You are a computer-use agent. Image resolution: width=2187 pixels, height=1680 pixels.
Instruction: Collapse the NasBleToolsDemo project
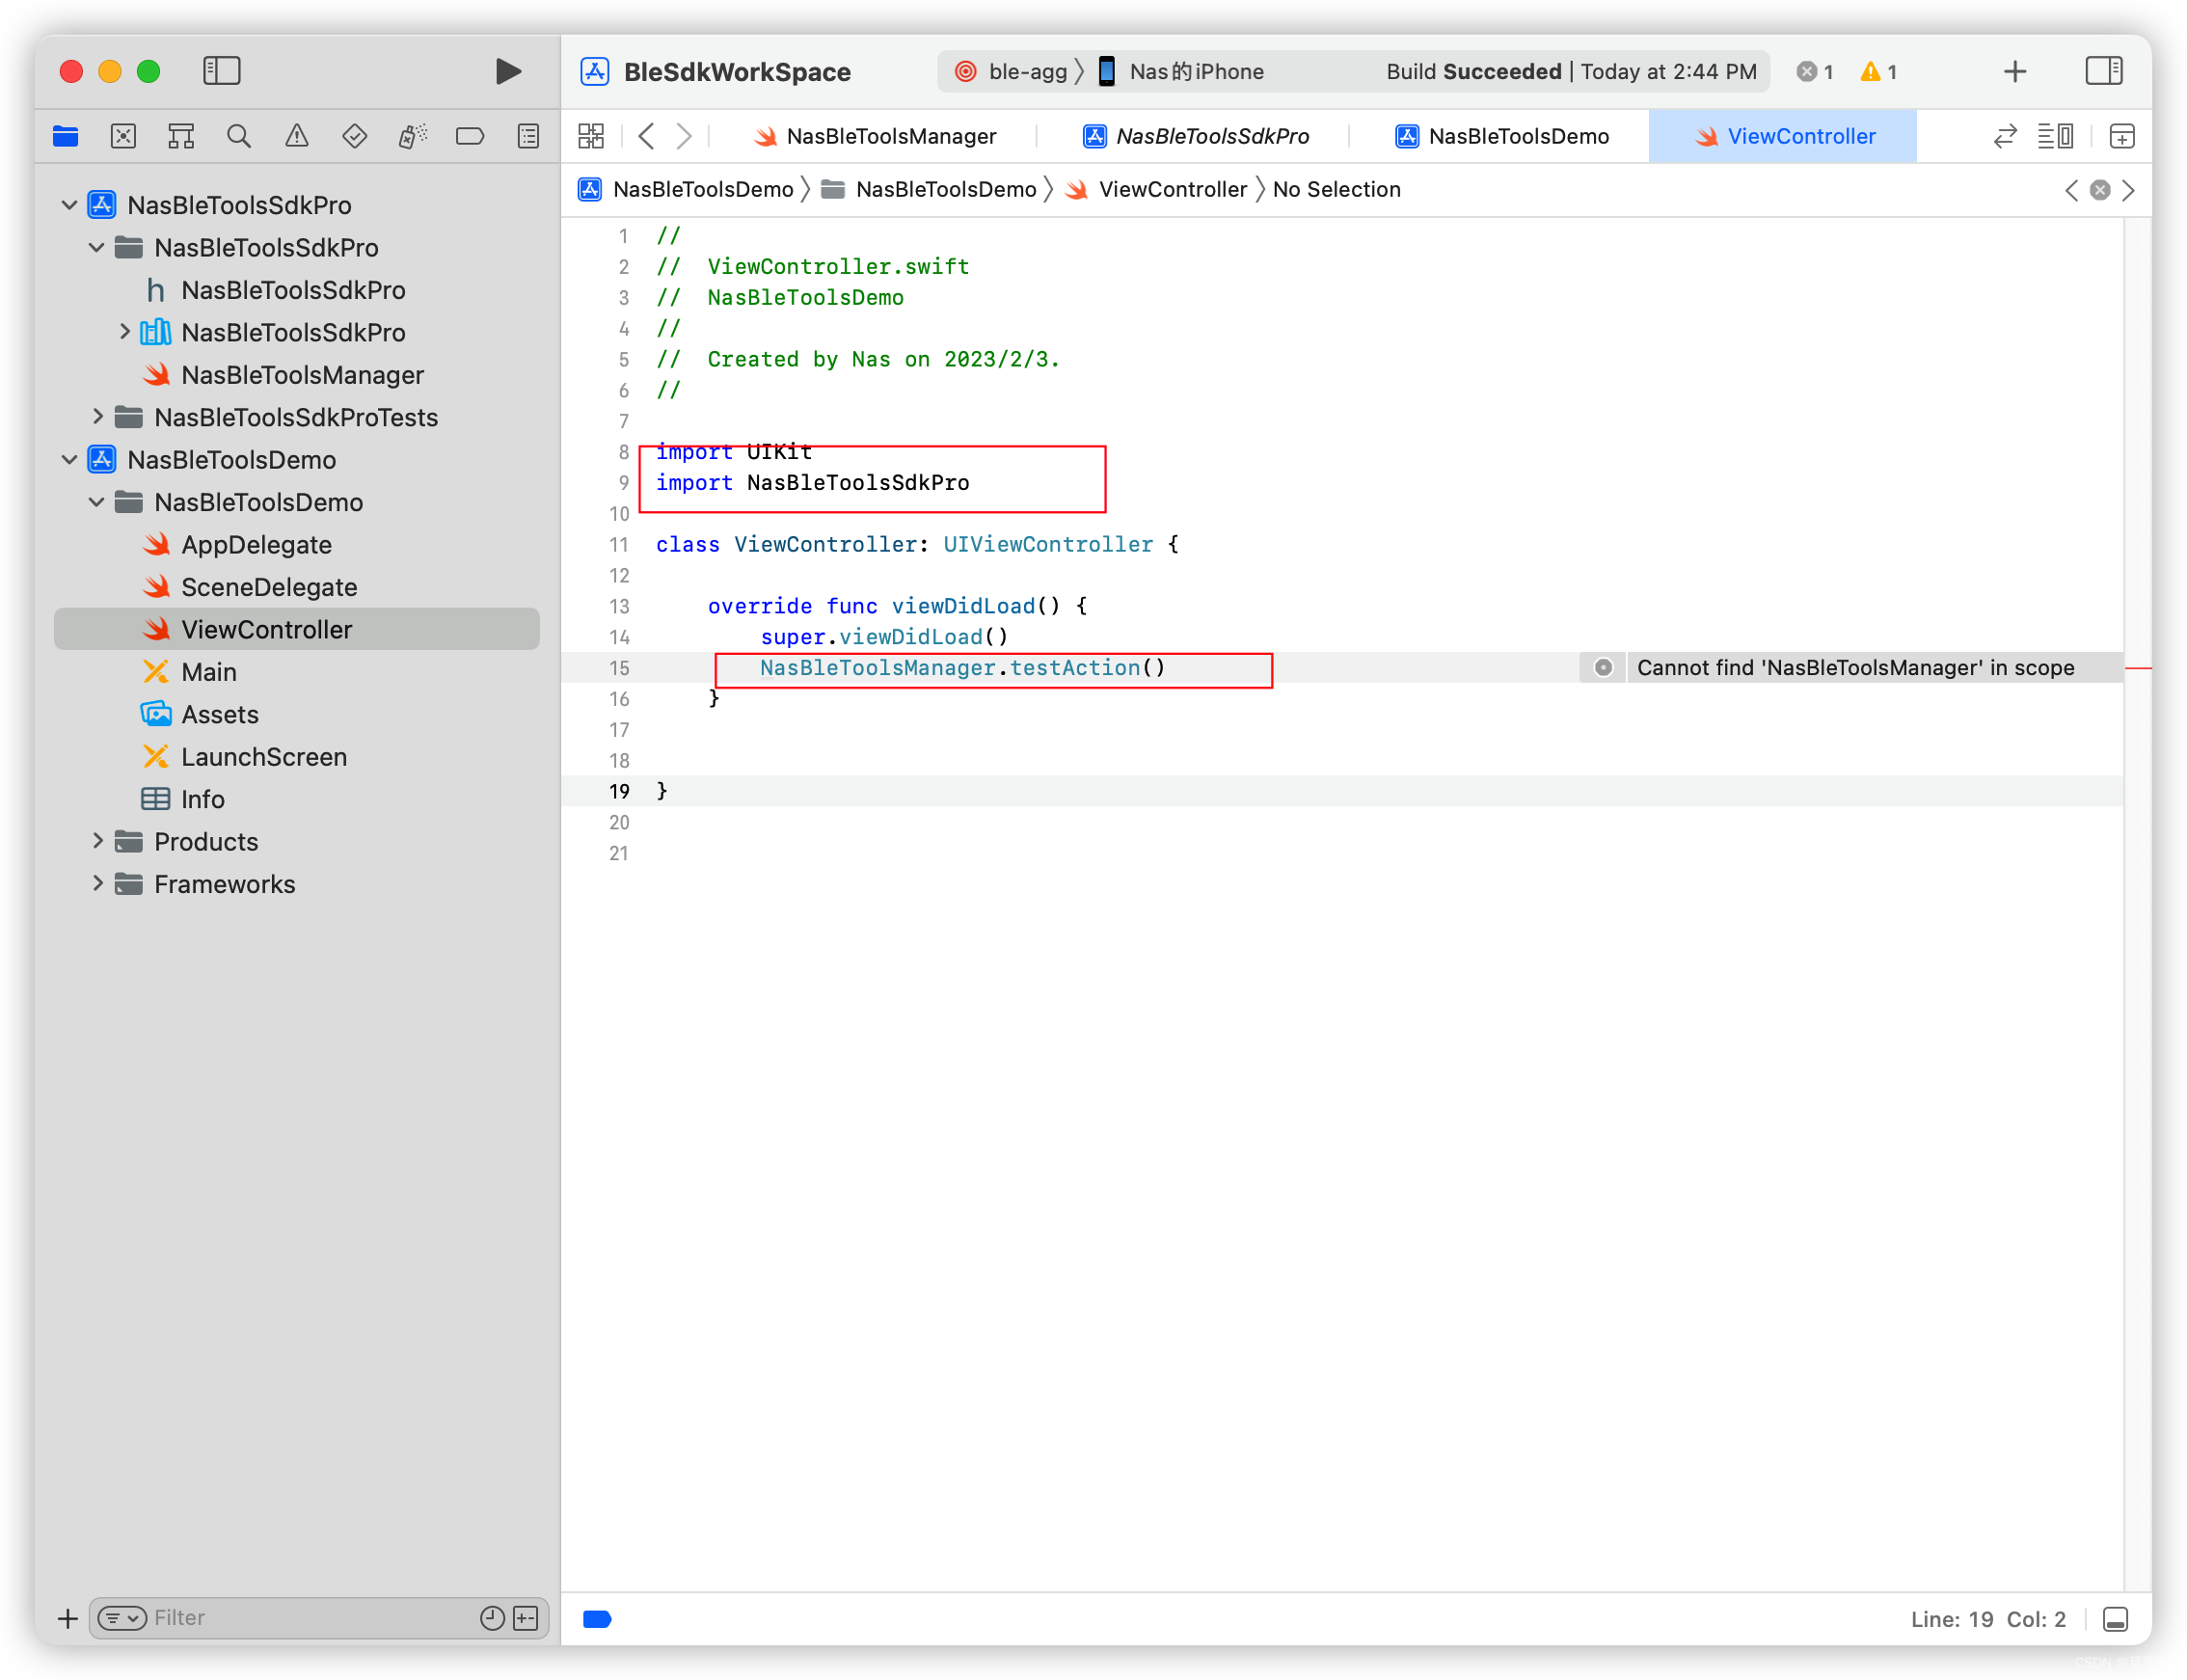tap(69, 459)
